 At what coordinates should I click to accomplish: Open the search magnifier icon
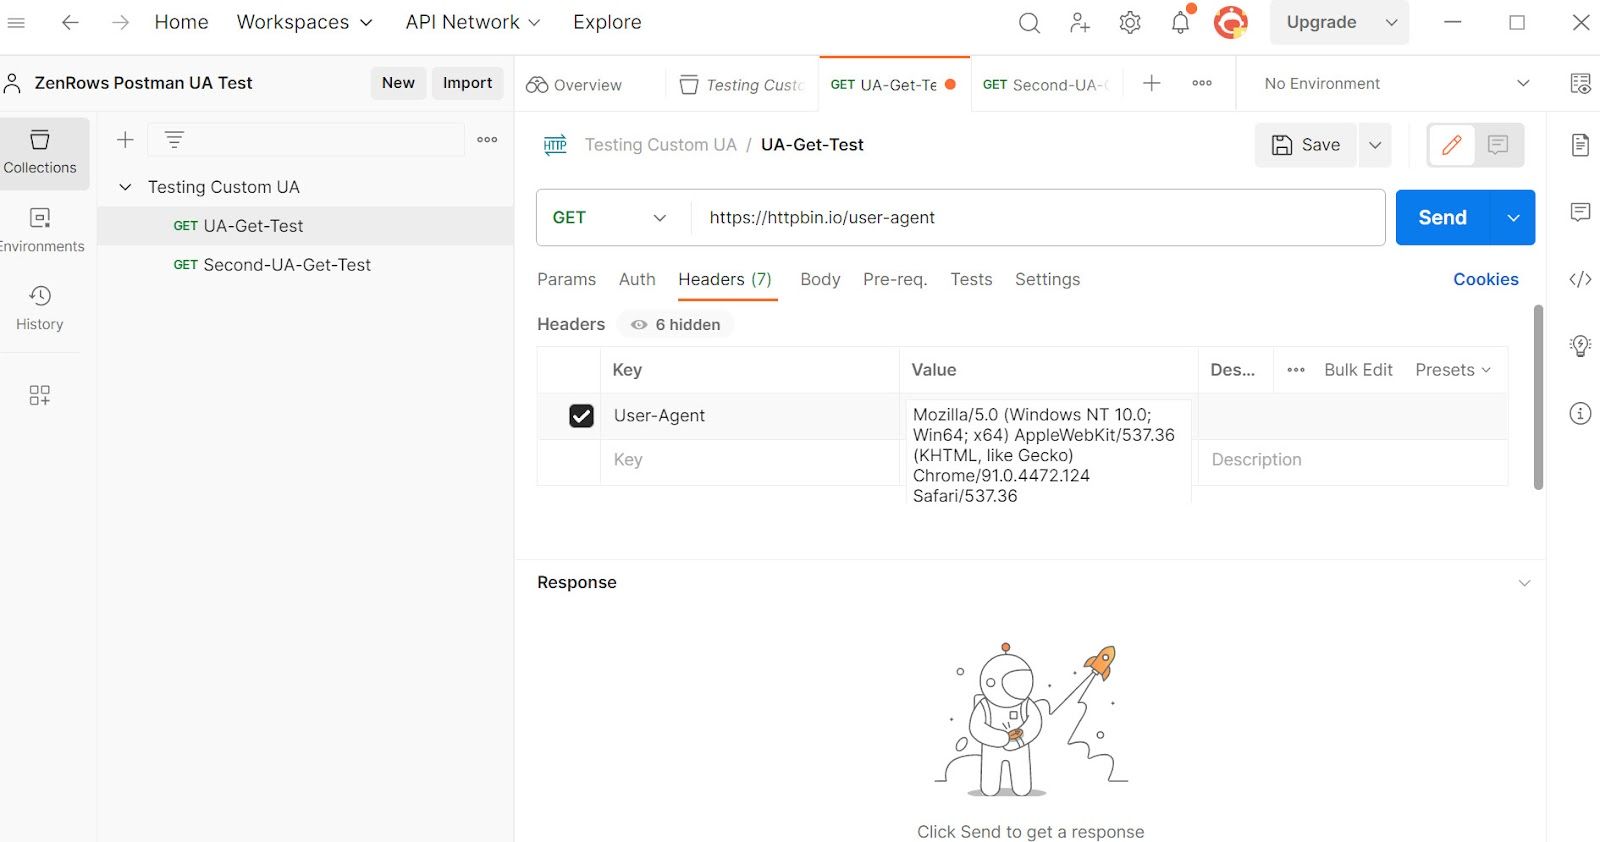tap(1029, 23)
